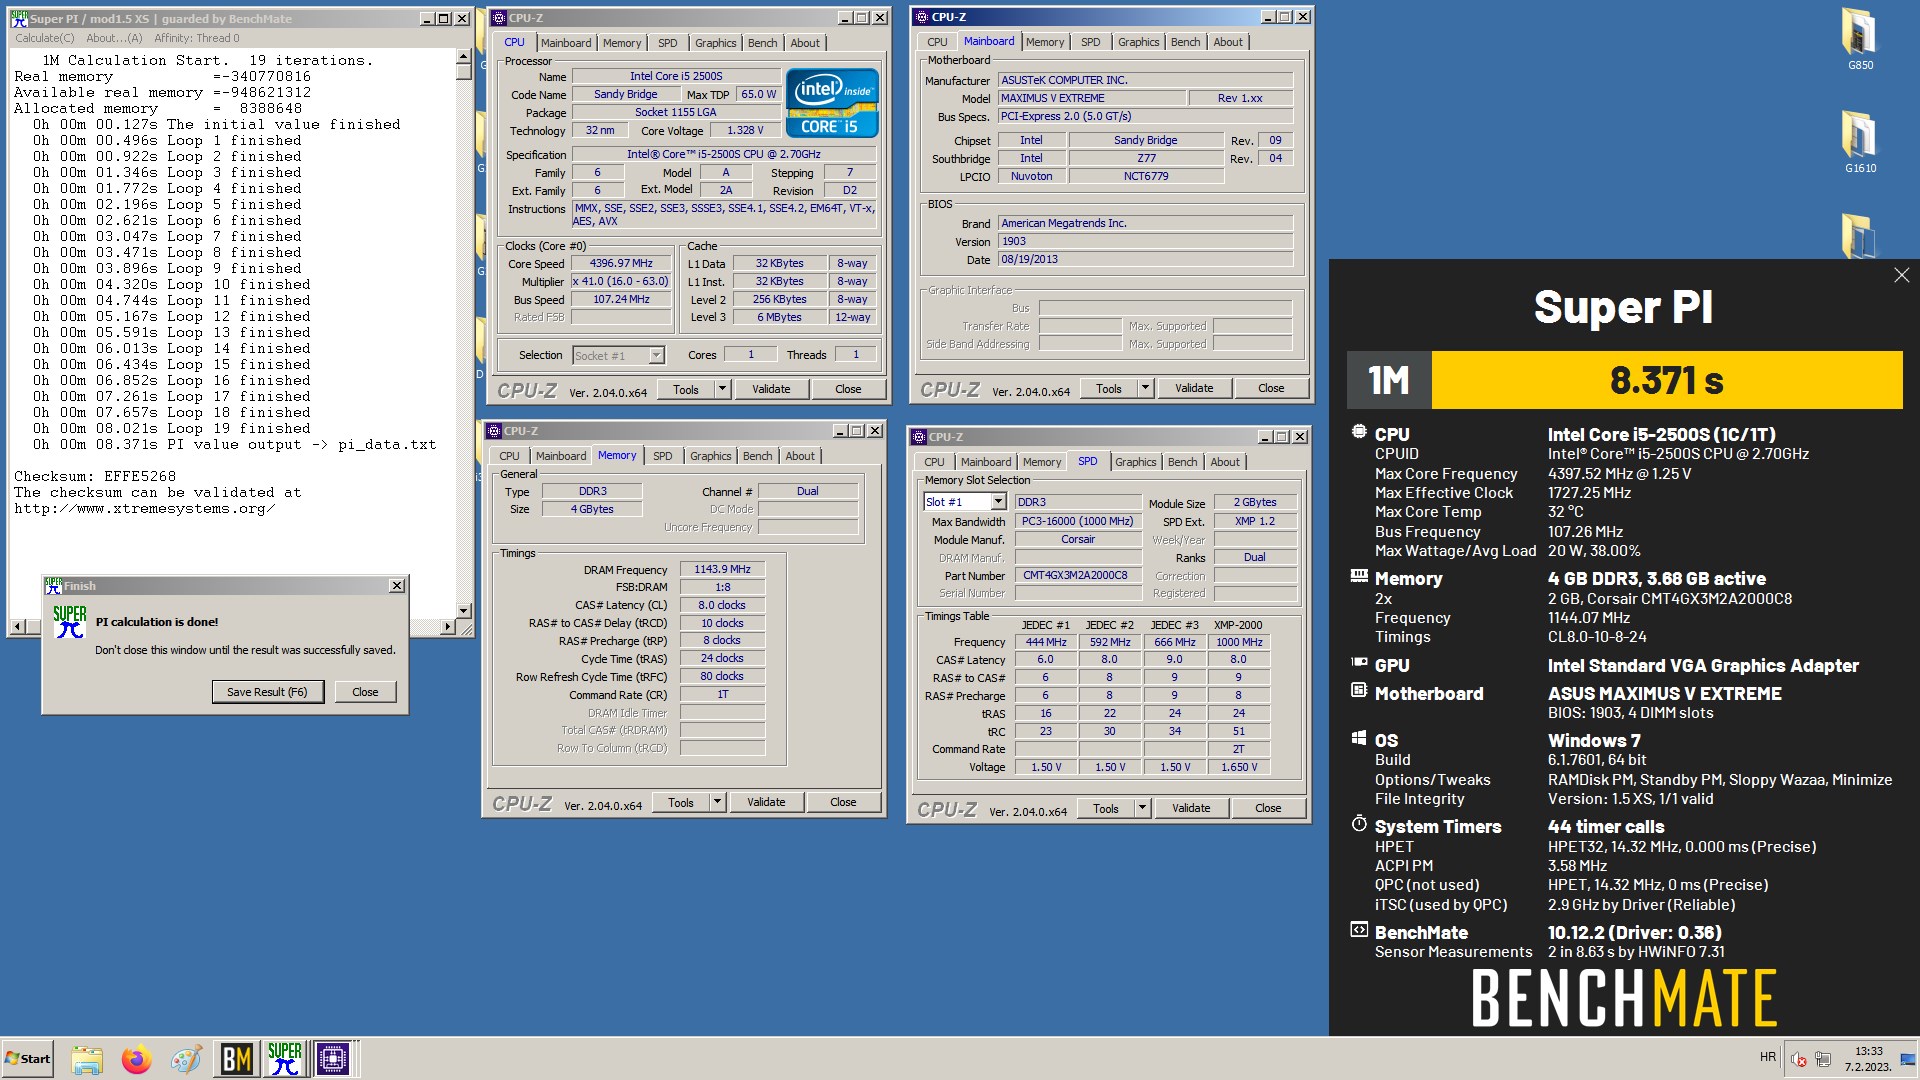Viewport: 1920px width, 1080px height.
Task: Open the Slot #1 memory slot dropdown
Action: coord(998,502)
